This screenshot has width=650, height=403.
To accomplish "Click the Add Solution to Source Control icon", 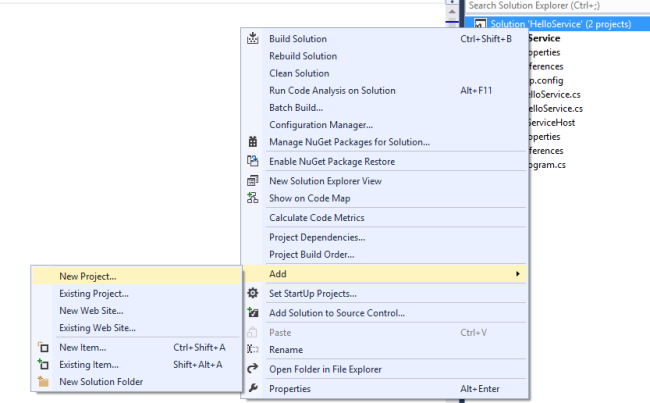I will 252,312.
